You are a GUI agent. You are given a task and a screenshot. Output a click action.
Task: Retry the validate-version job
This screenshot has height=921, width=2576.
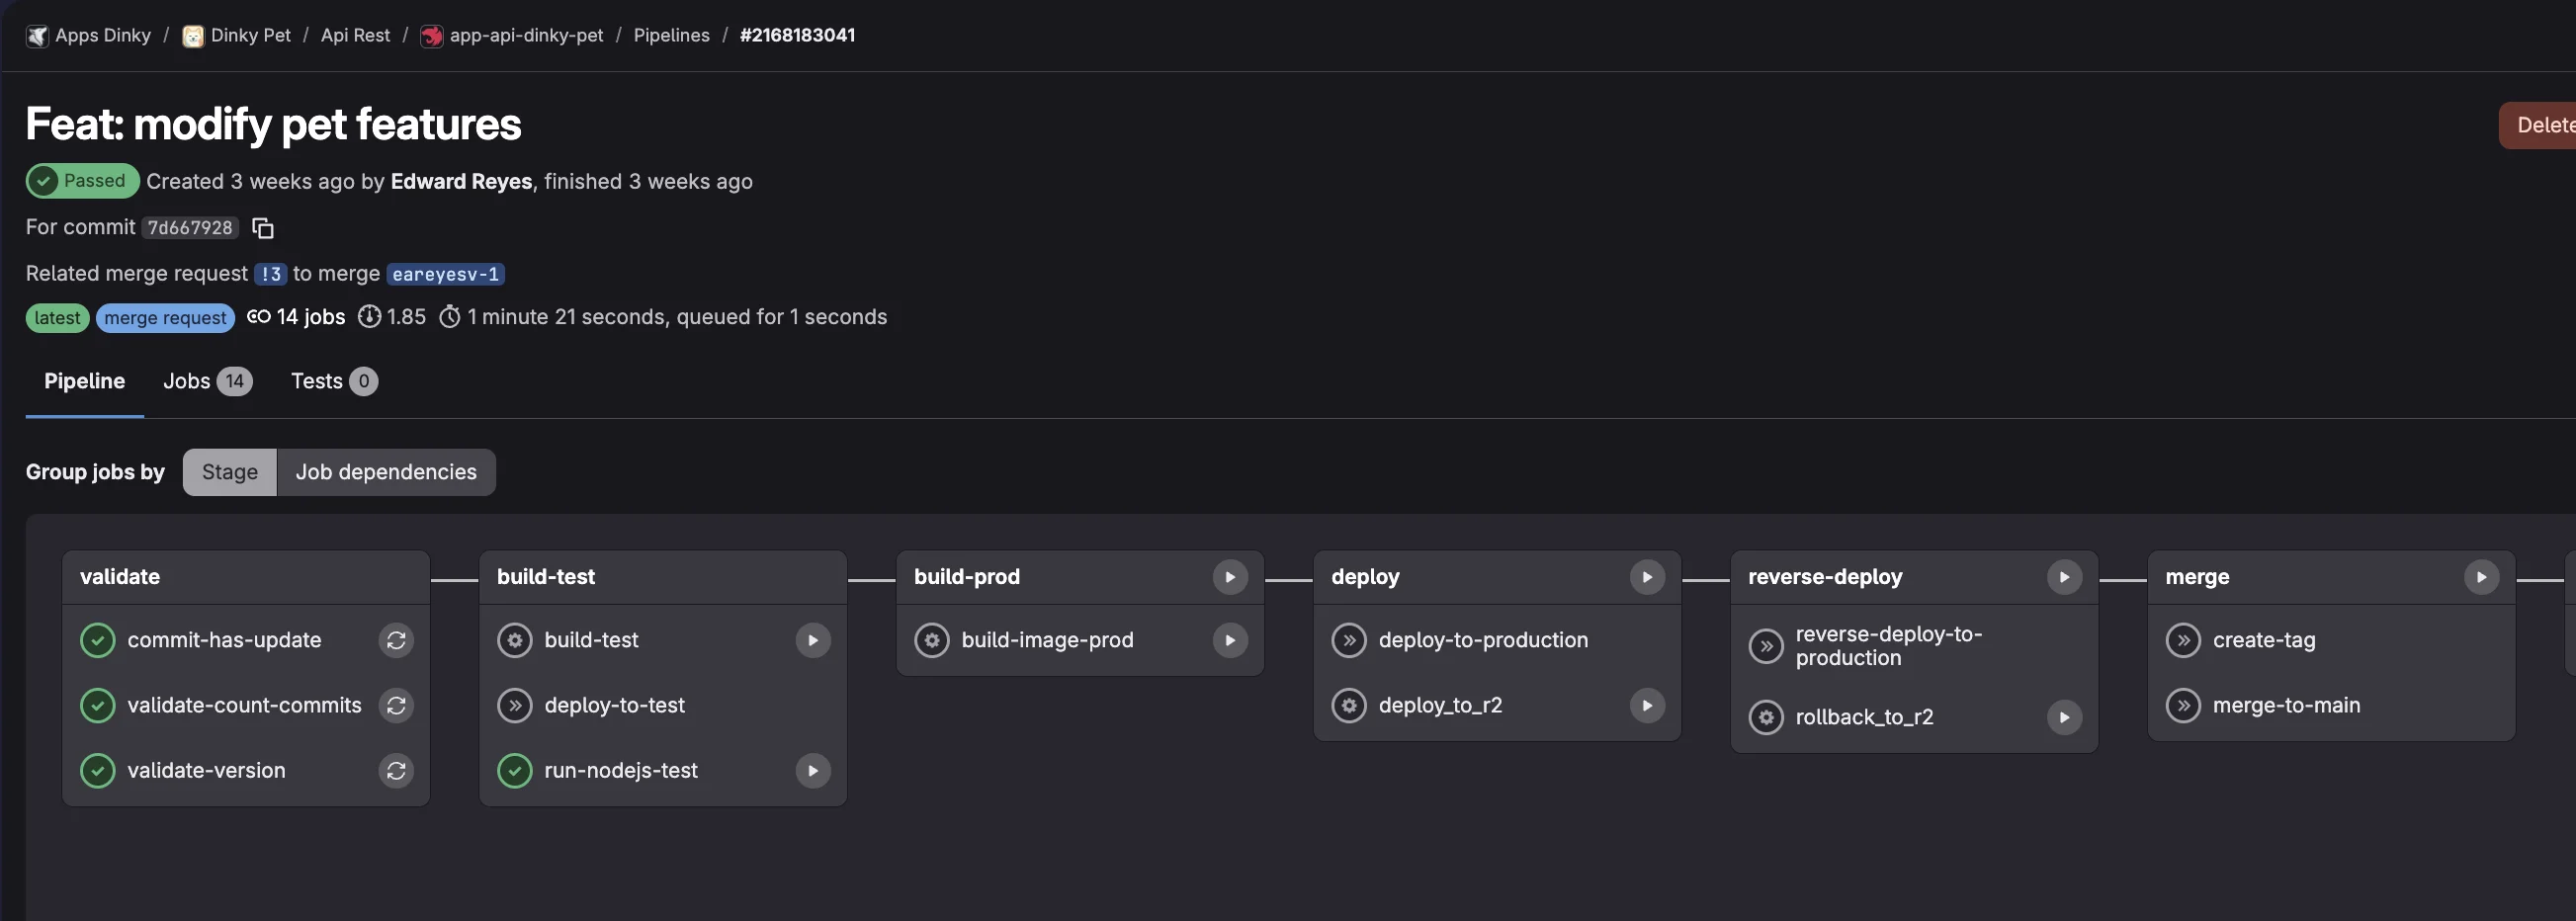point(396,770)
